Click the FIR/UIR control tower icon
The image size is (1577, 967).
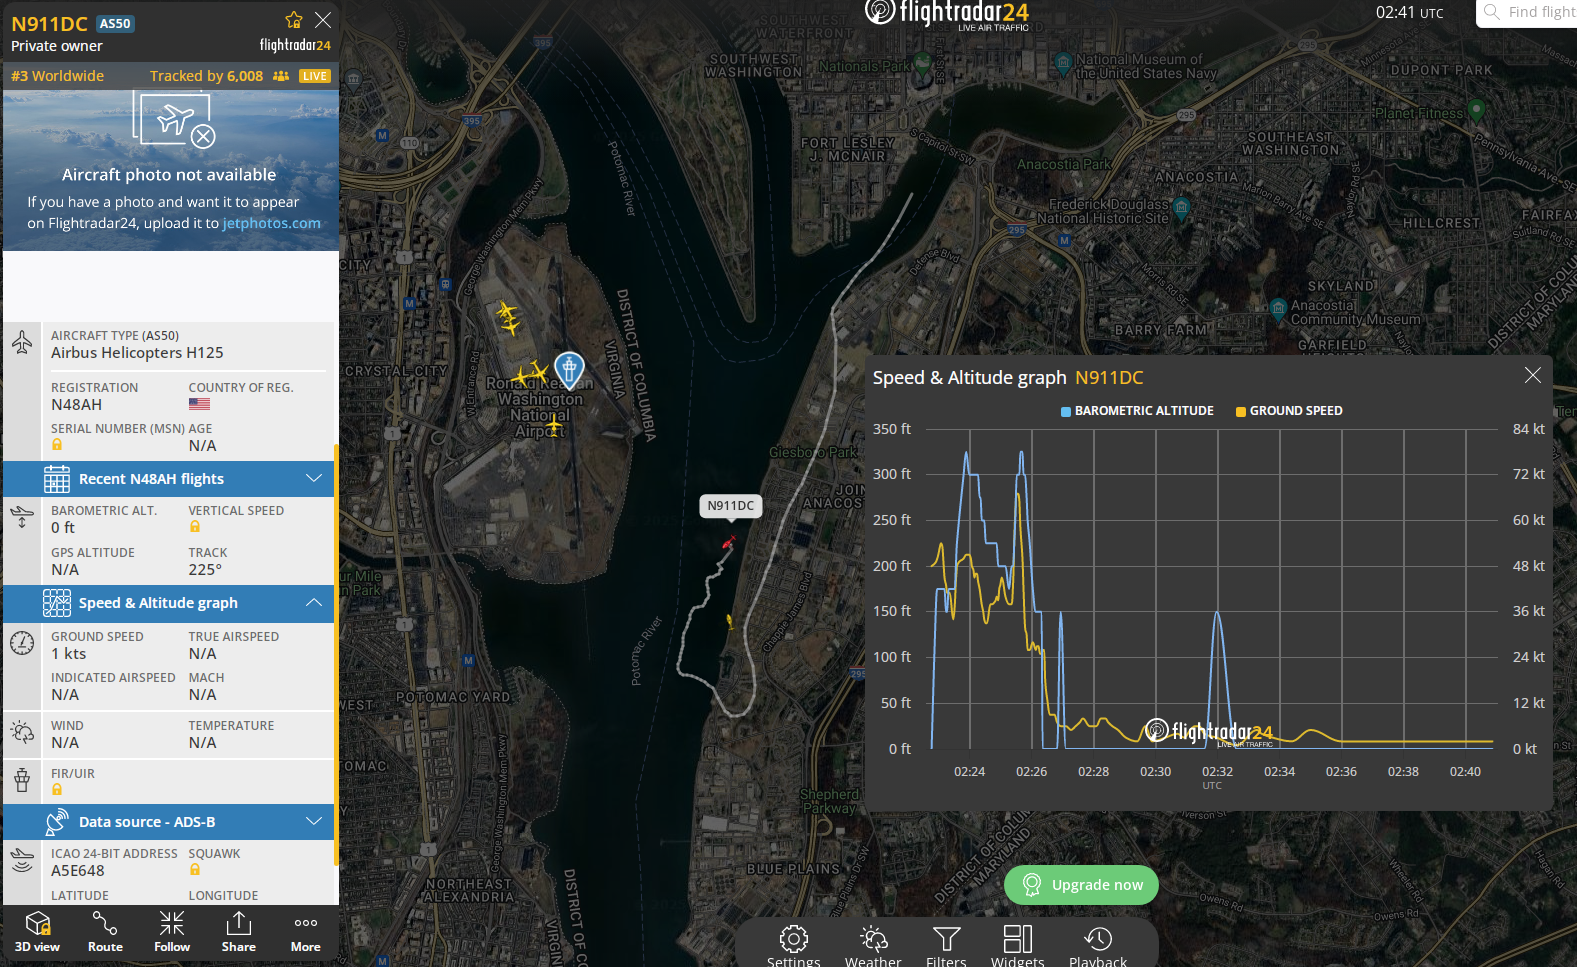[22, 780]
